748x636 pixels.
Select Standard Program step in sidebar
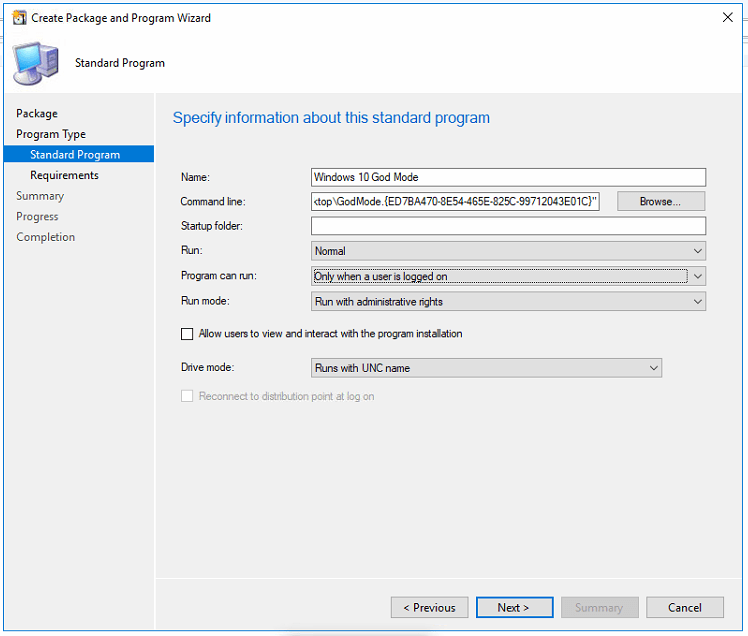[x=79, y=154]
